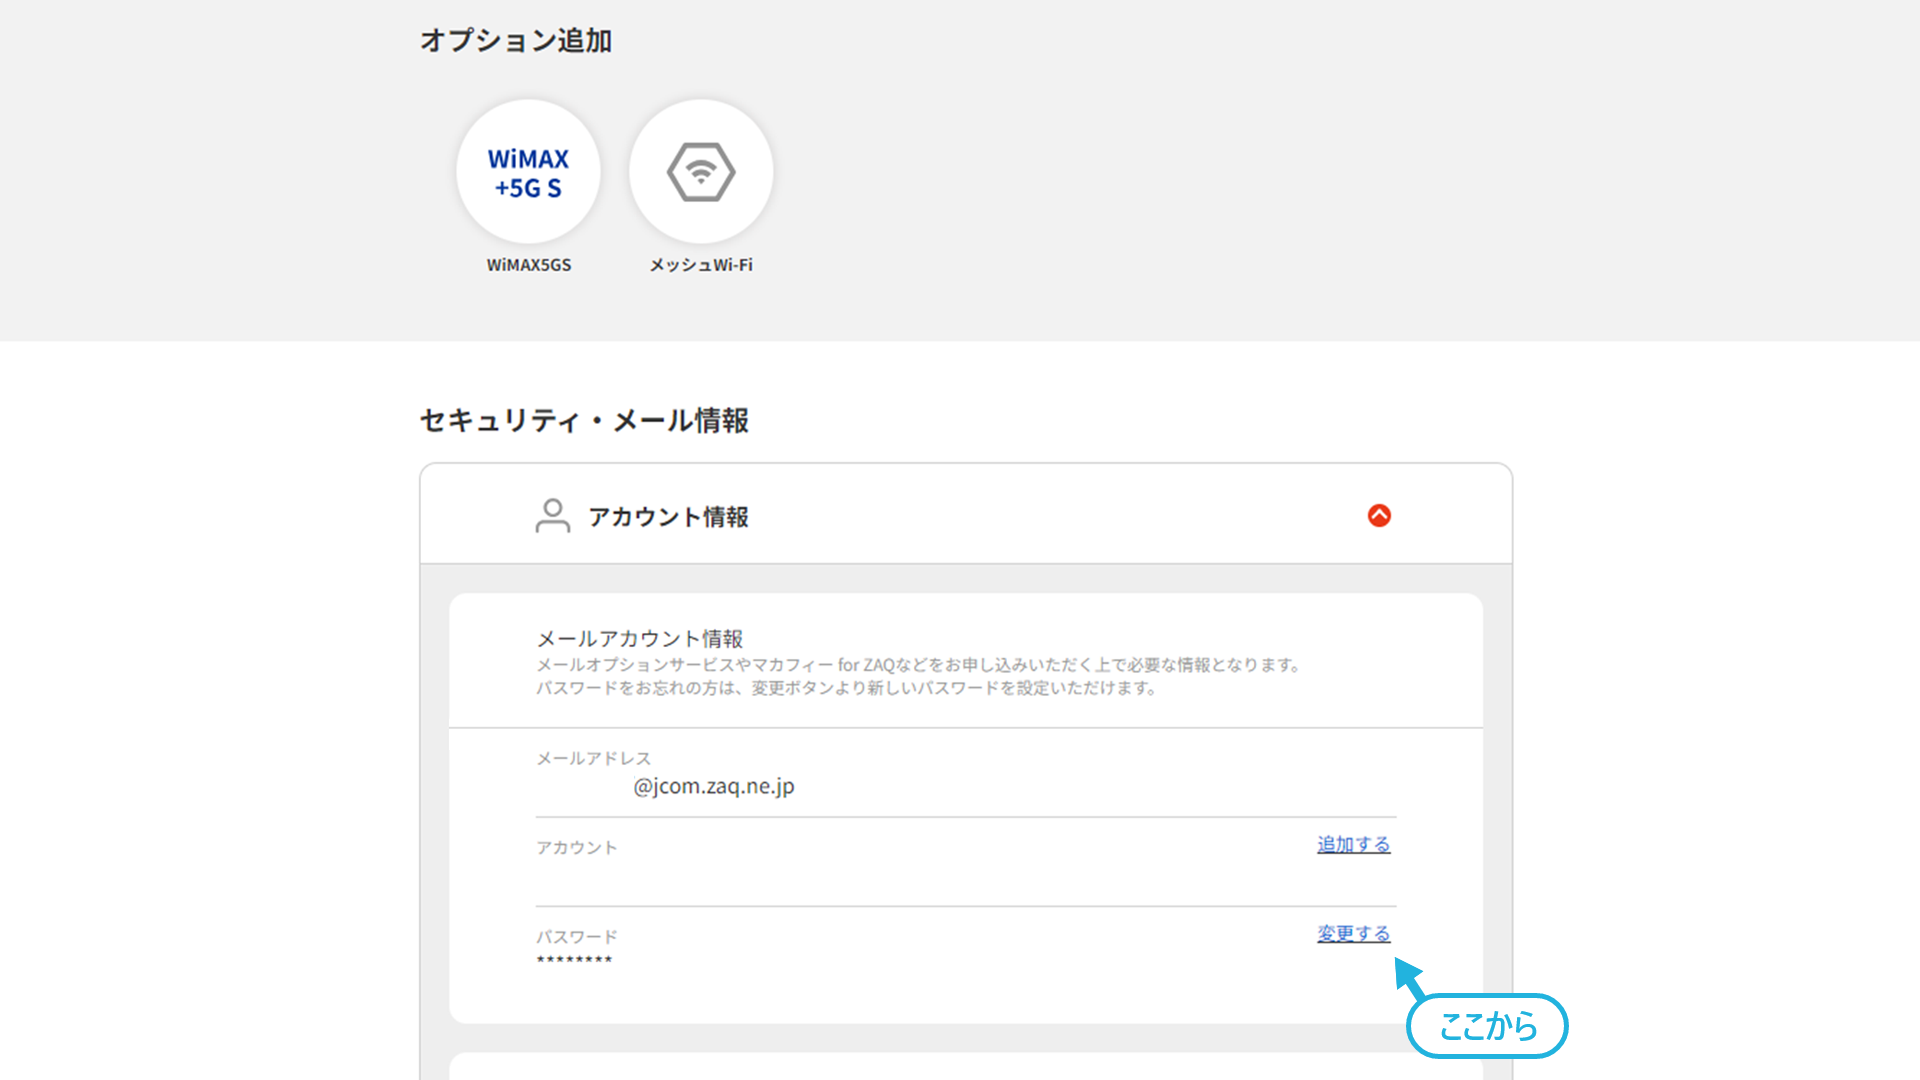Collapse the アカウント情報 section with the red chevron
1920x1080 pixels.
(x=1379, y=515)
